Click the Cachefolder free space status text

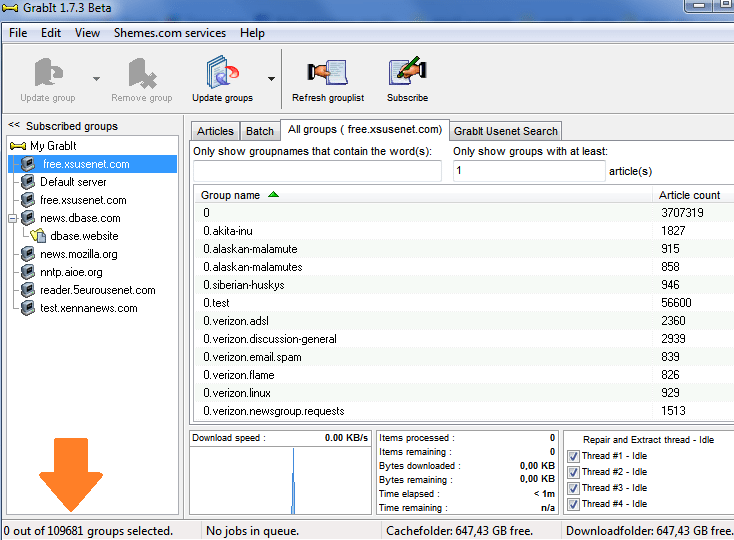pos(459,531)
